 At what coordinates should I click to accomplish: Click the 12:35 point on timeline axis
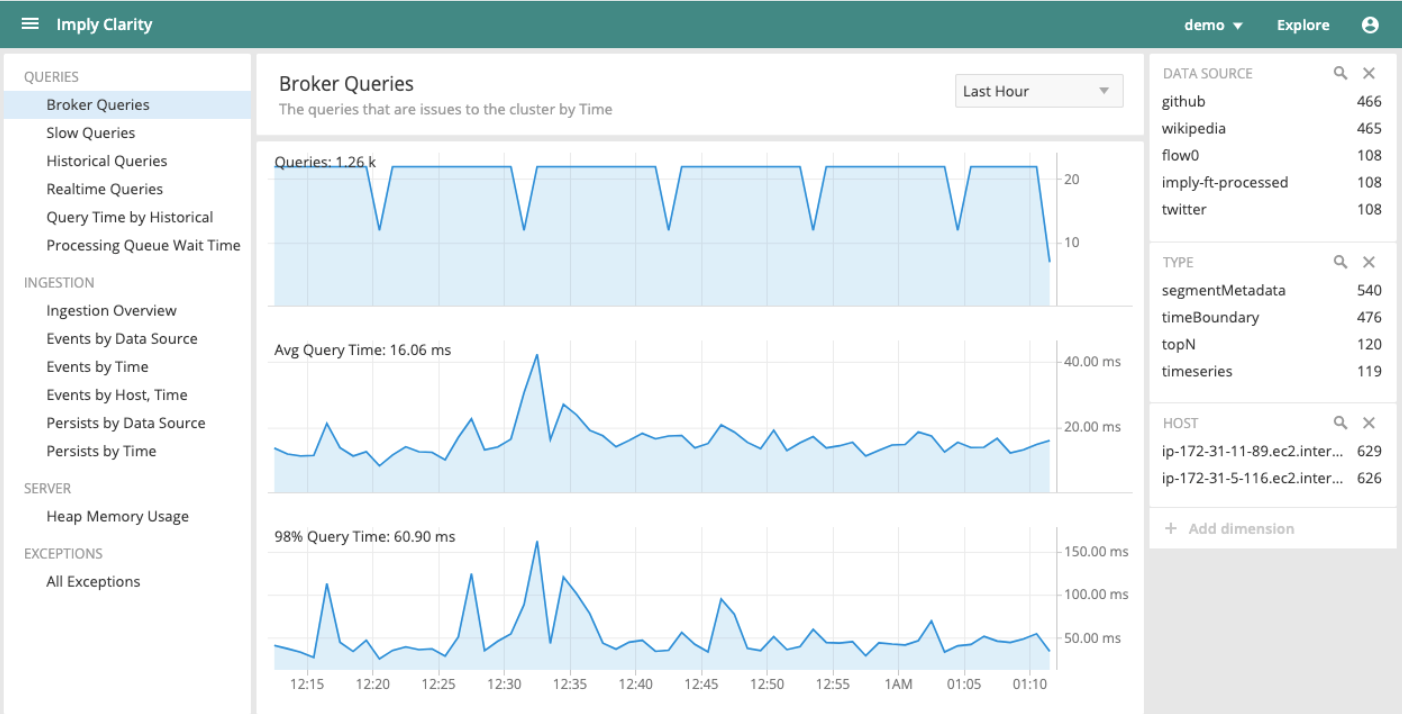pyautogui.click(x=570, y=684)
